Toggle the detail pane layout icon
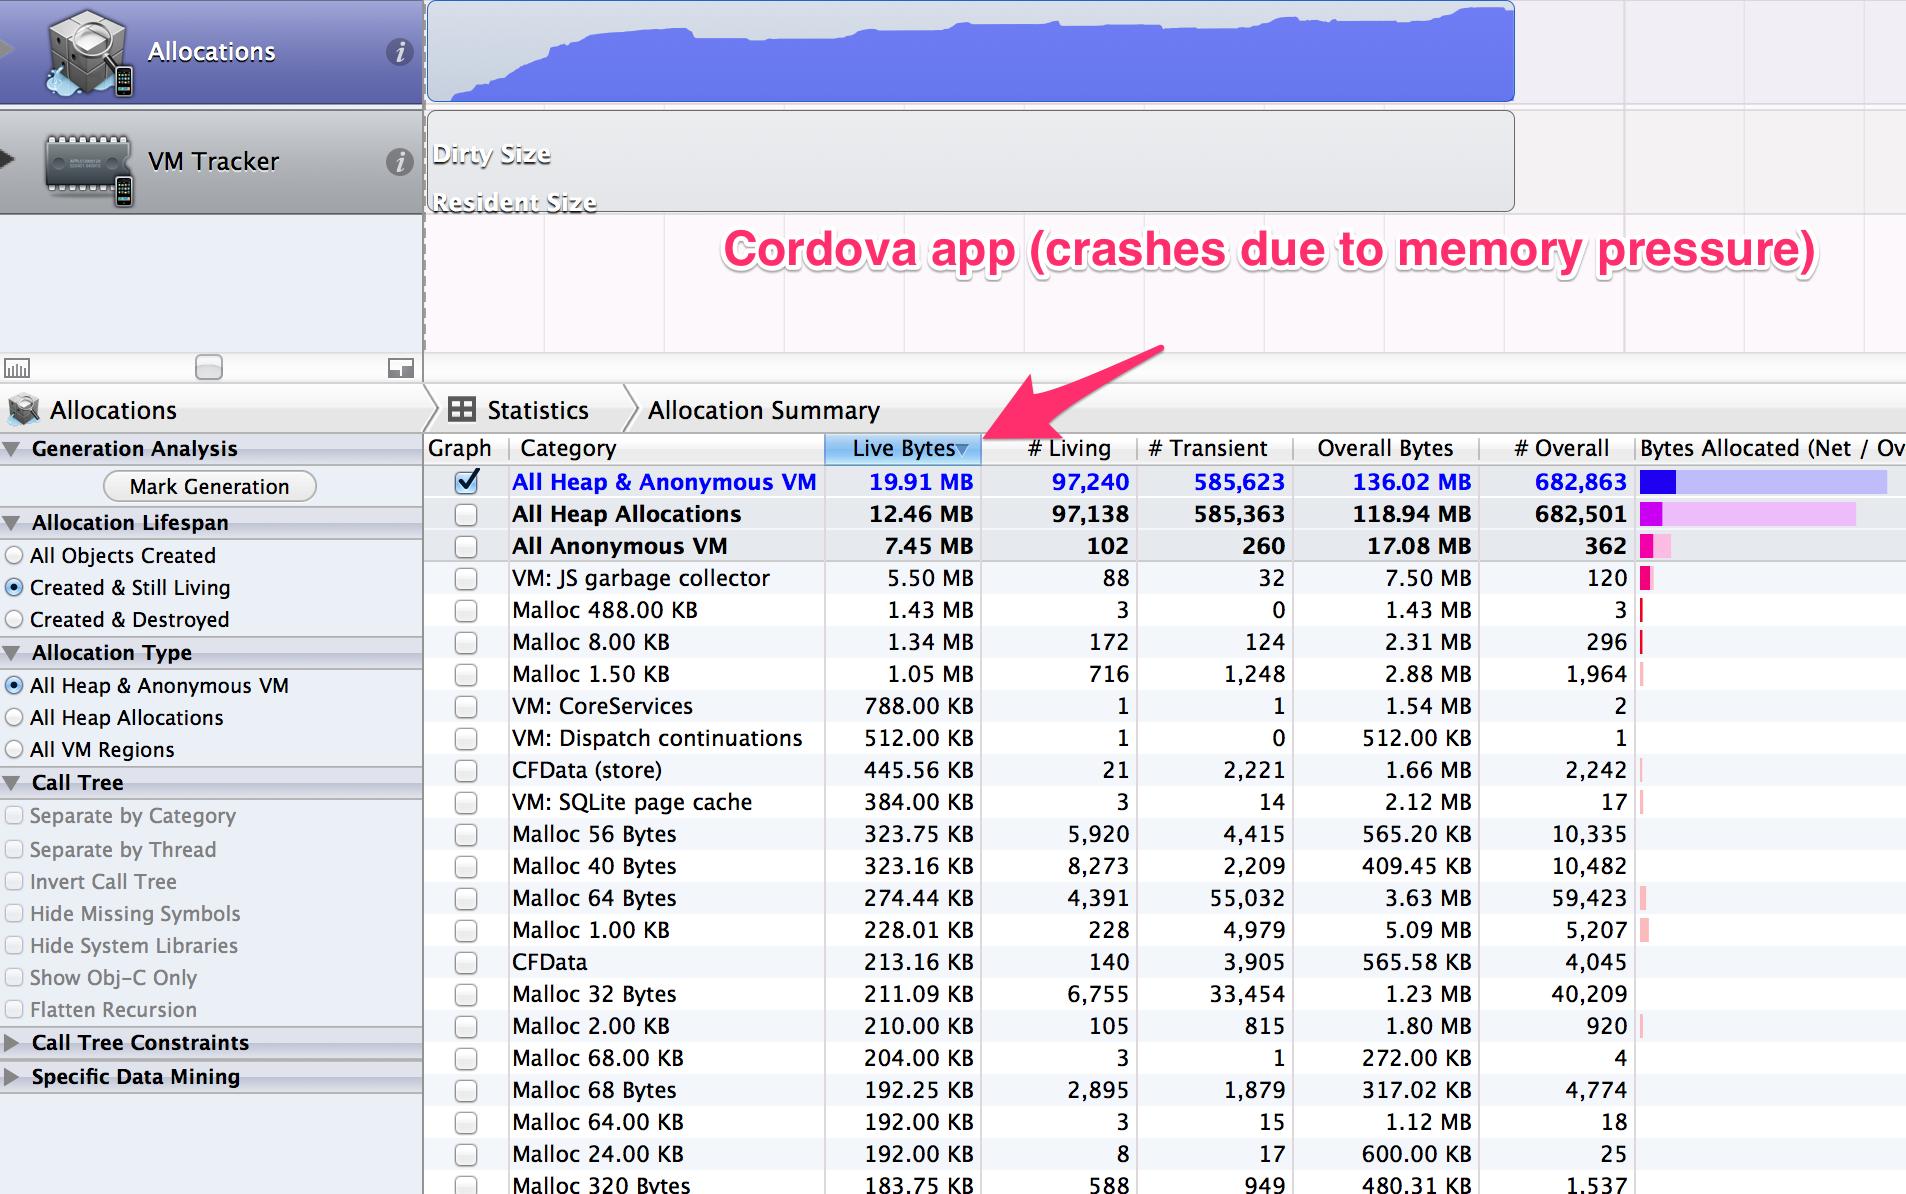Screen dimensions: 1906x1194 pyautogui.click(x=400, y=368)
